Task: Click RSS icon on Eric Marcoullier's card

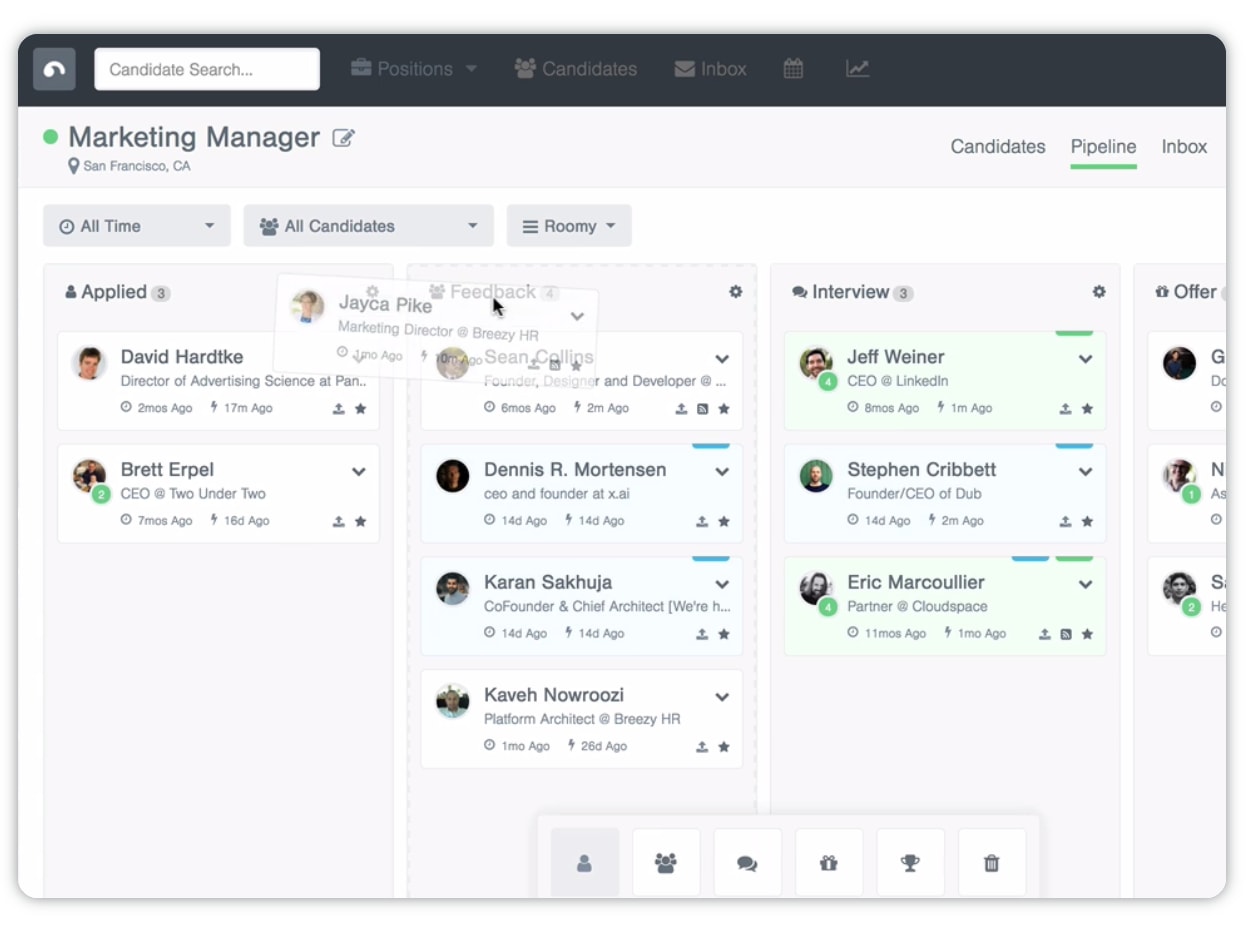Action: coord(1066,634)
